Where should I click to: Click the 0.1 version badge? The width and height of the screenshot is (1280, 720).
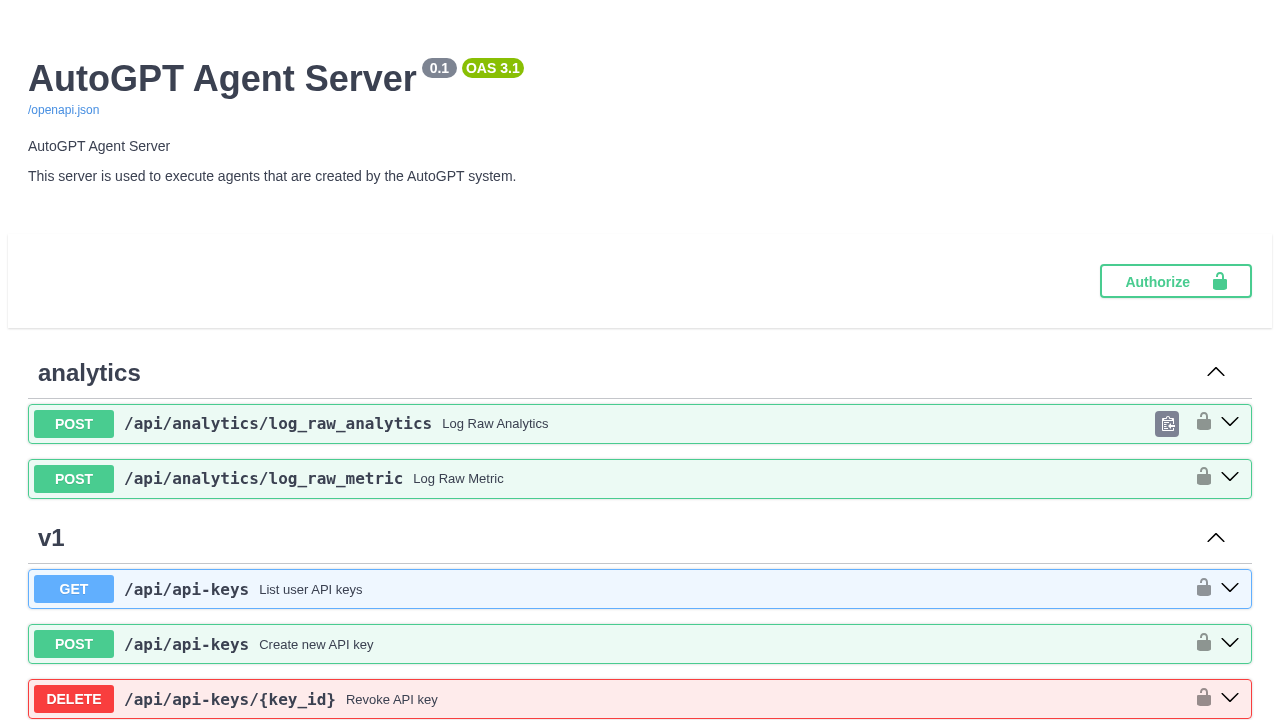[439, 68]
